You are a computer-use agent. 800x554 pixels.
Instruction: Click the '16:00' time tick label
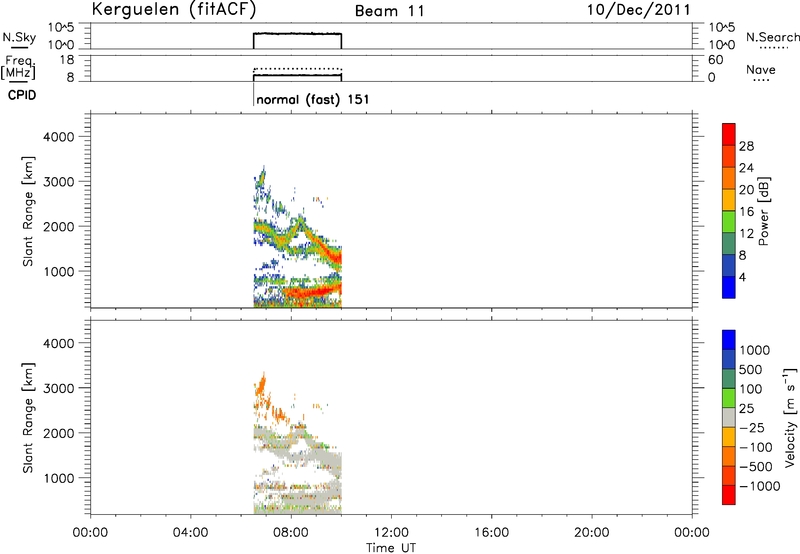click(x=491, y=533)
